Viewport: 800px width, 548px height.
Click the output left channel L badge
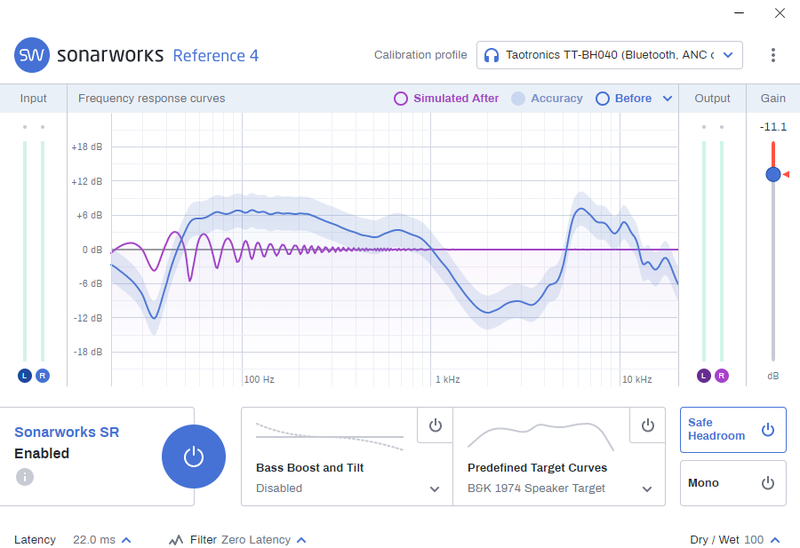click(x=704, y=376)
